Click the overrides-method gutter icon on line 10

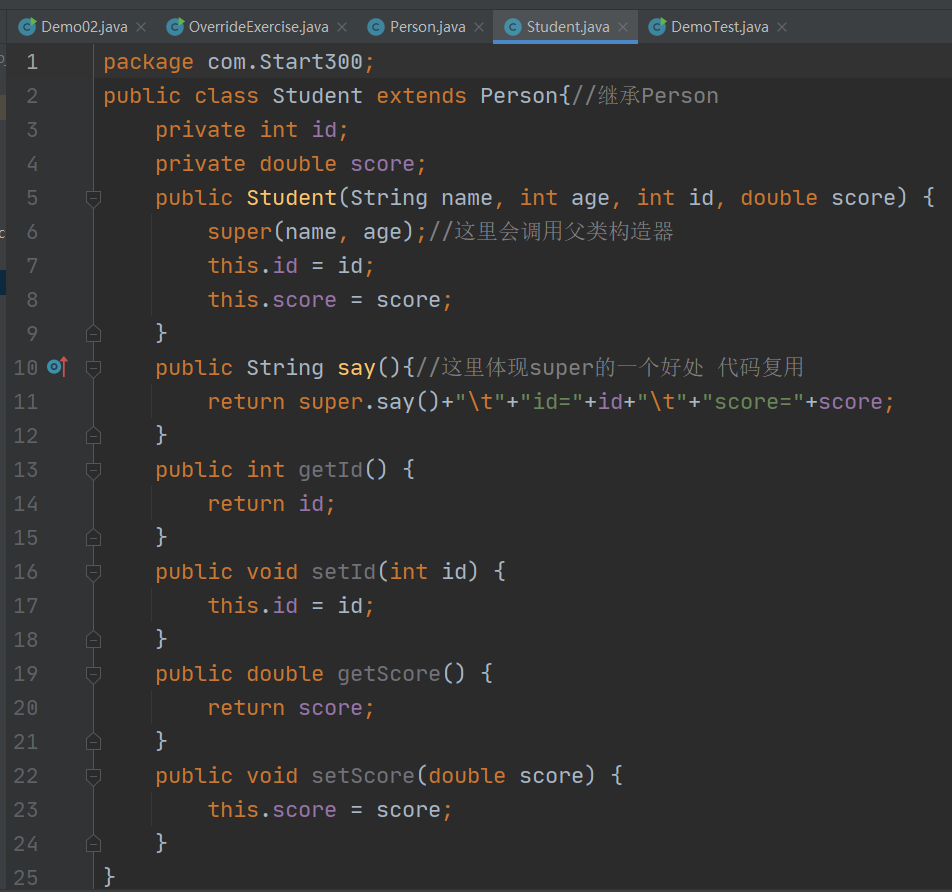(x=57, y=367)
